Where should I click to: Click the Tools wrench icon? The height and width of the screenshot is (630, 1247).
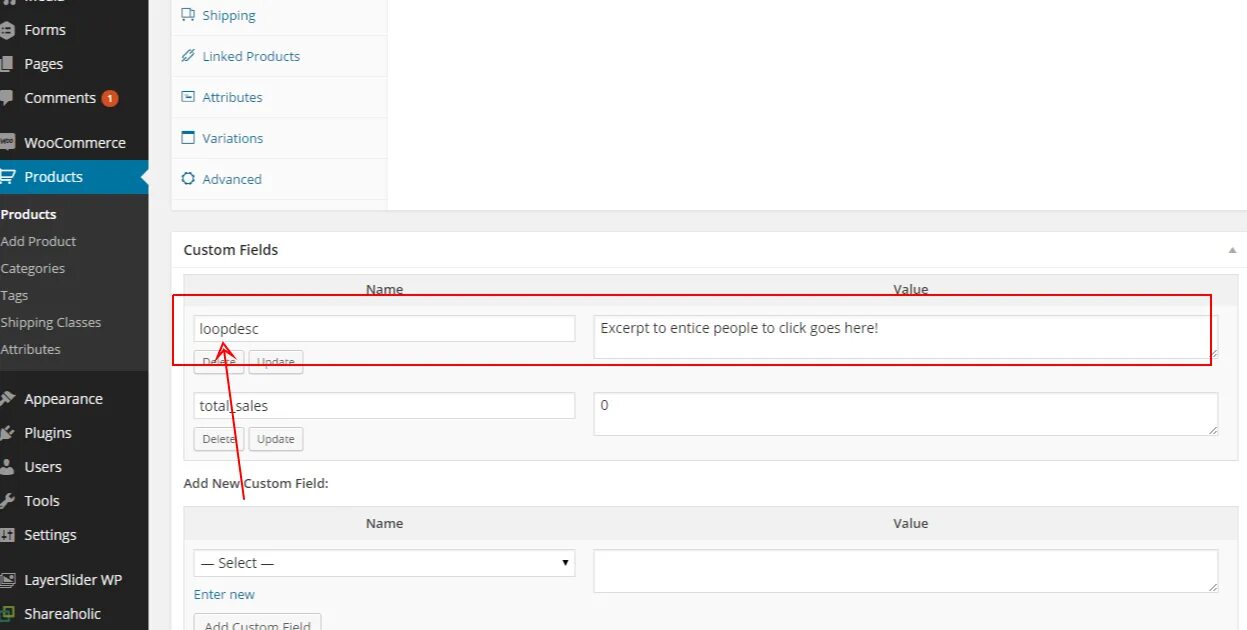(7, 501)
